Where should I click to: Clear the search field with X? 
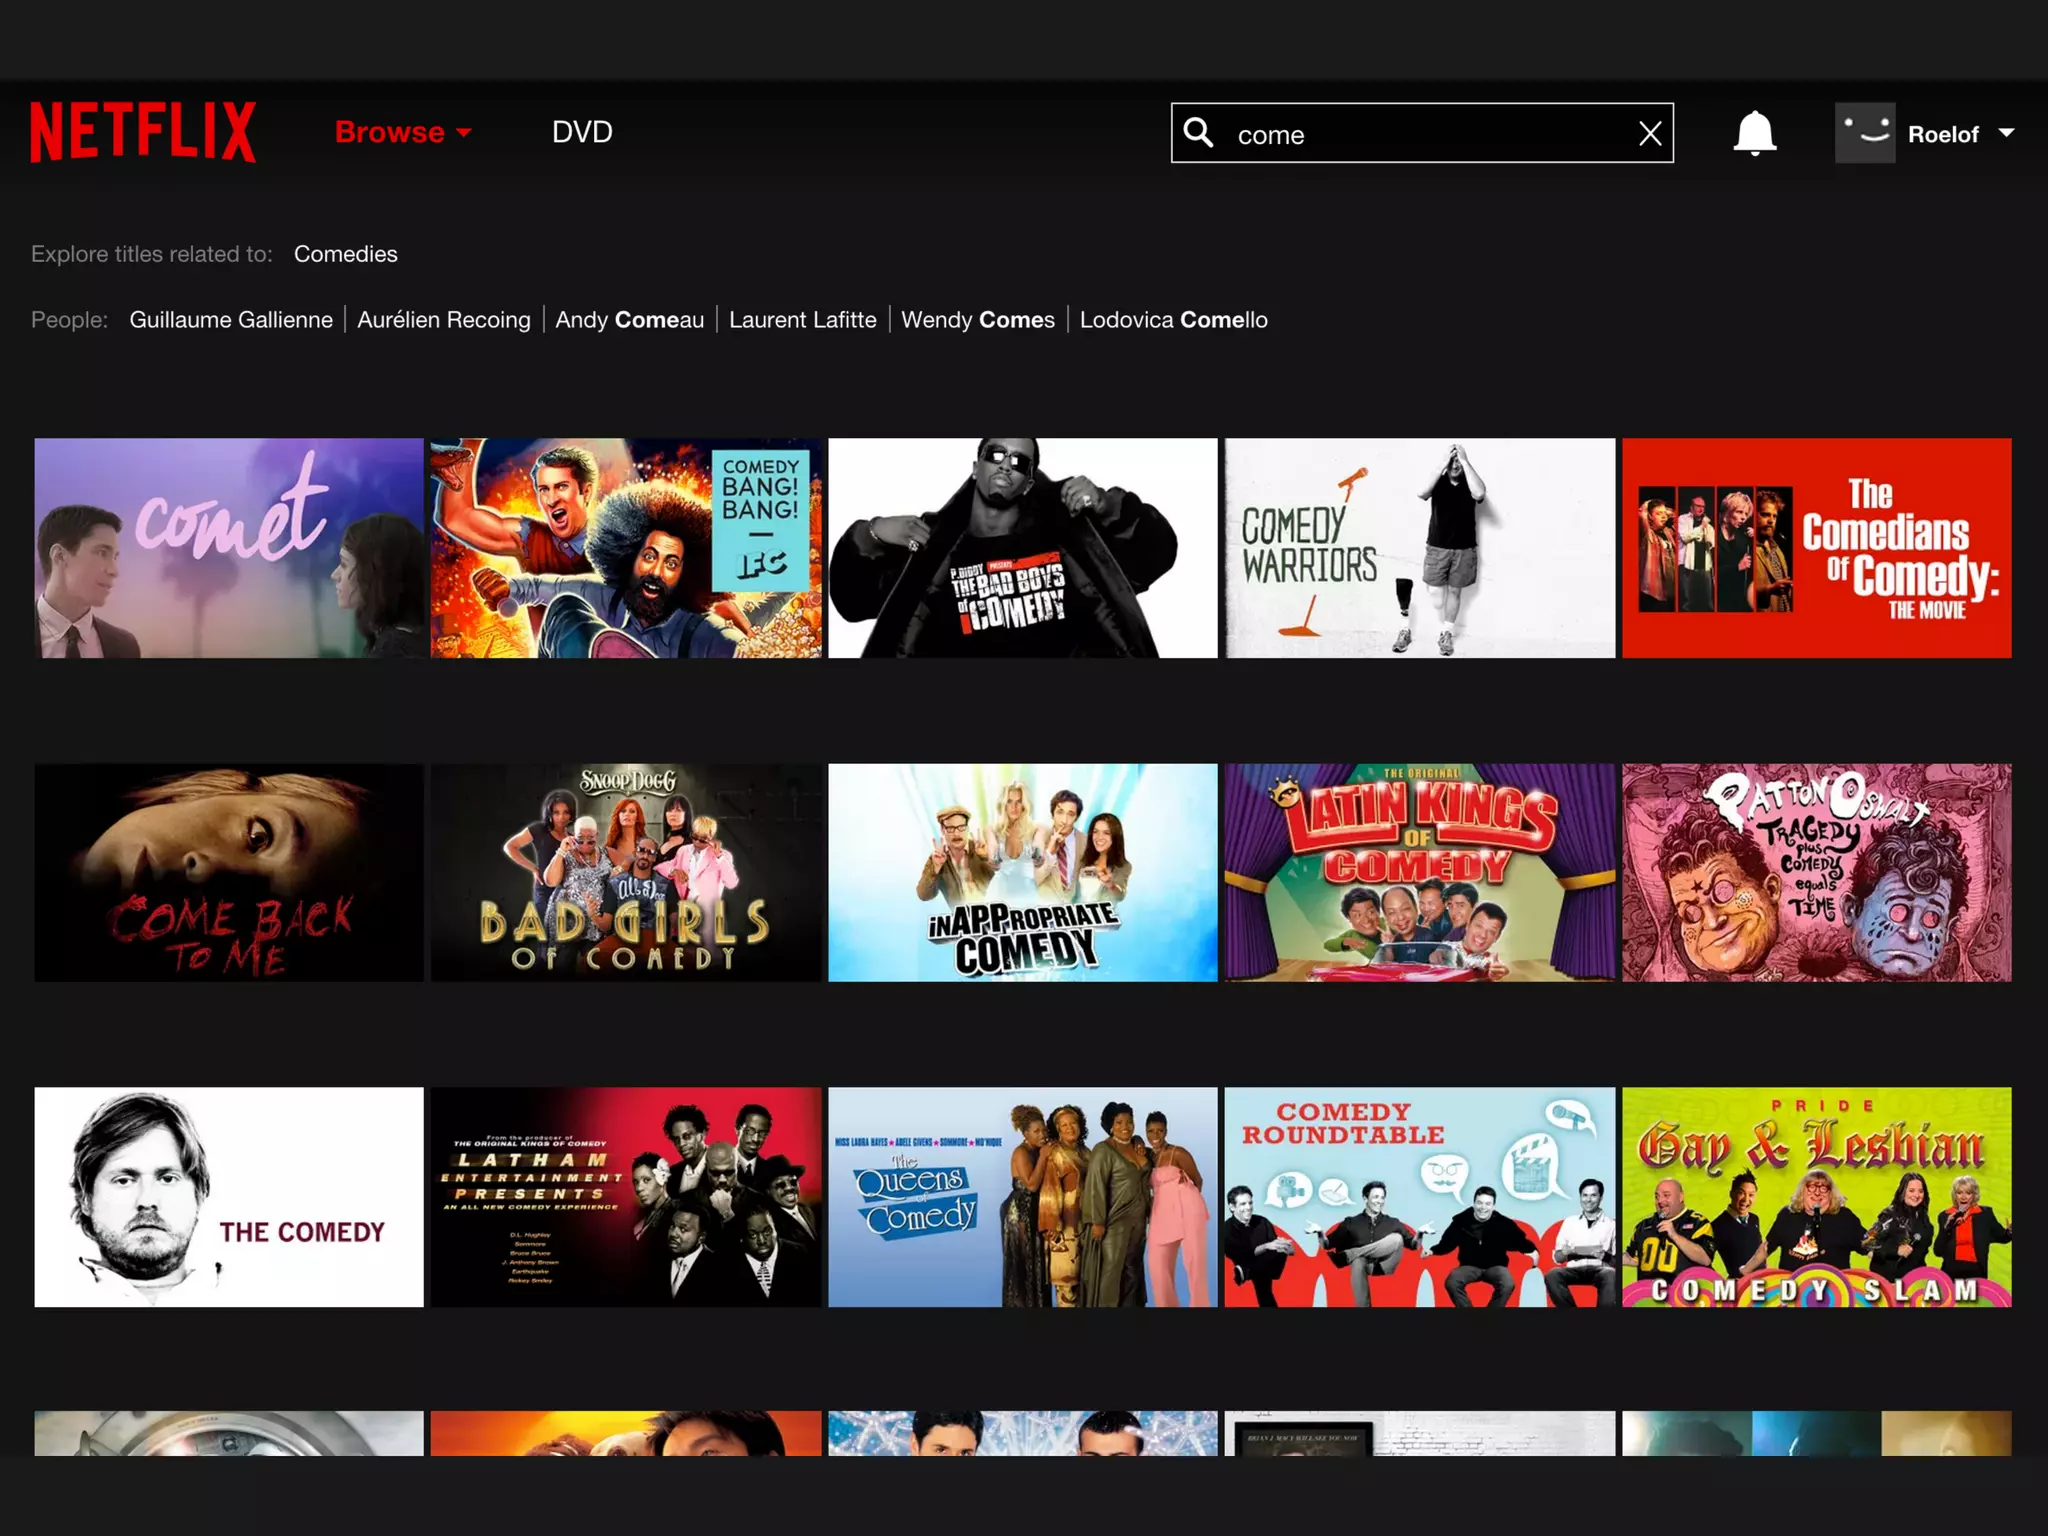tap(1650, 133)
